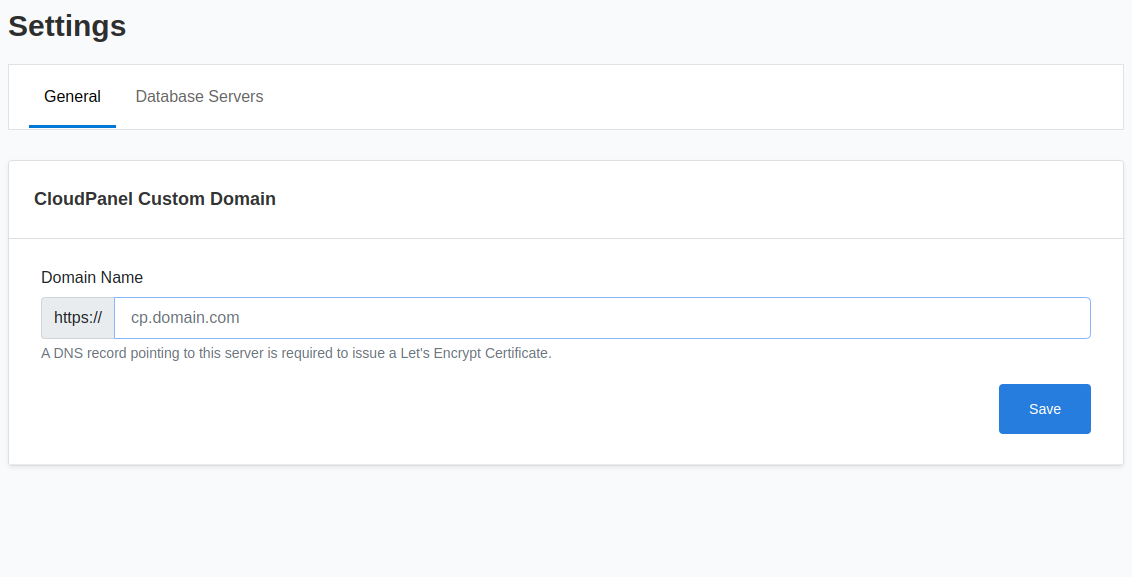Screen dimensions: 1132x577
Task: Select the cp.domain.com placeholder text
Action: [x=183, y=317]
